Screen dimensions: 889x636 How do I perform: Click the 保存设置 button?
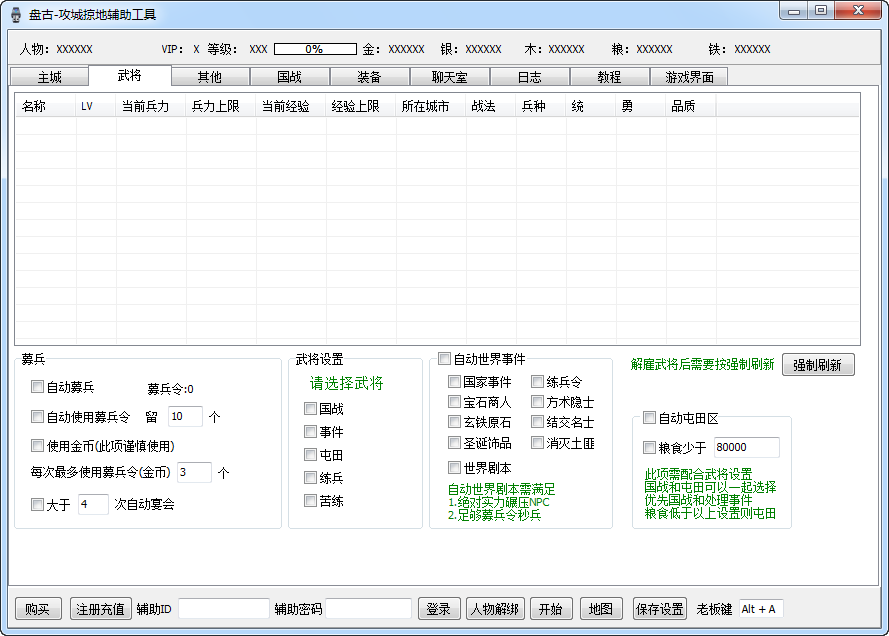tap(659, 608)
